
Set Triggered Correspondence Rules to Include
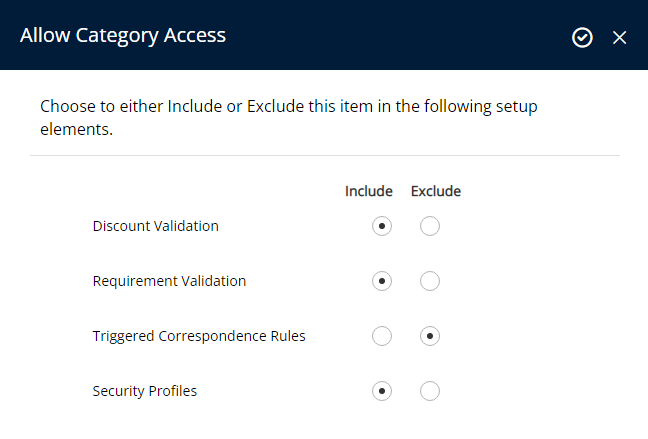(382, 336)
